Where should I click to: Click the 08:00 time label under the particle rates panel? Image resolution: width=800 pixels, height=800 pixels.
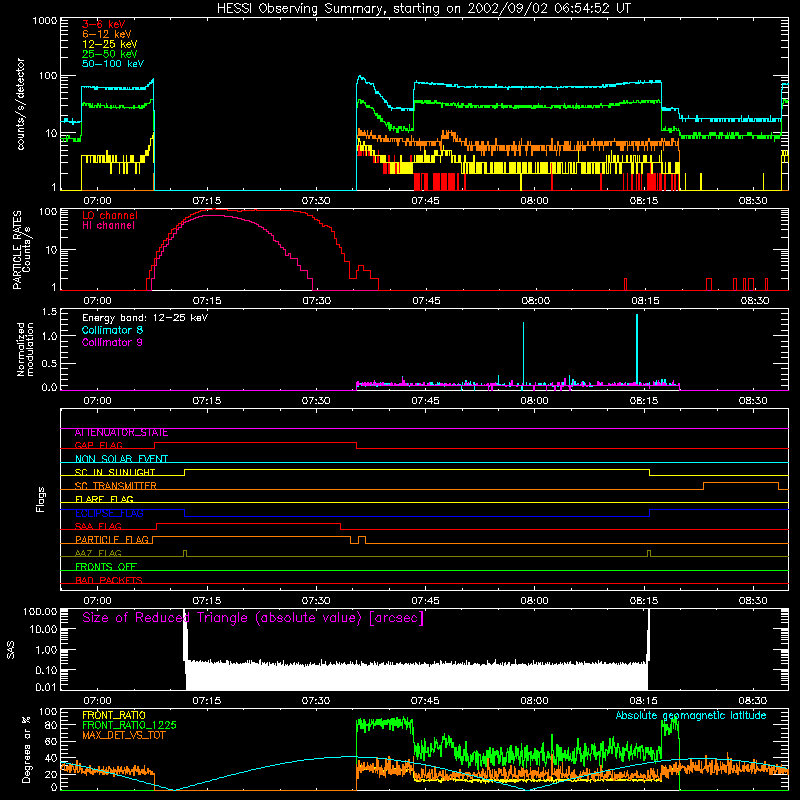[536, 301]
